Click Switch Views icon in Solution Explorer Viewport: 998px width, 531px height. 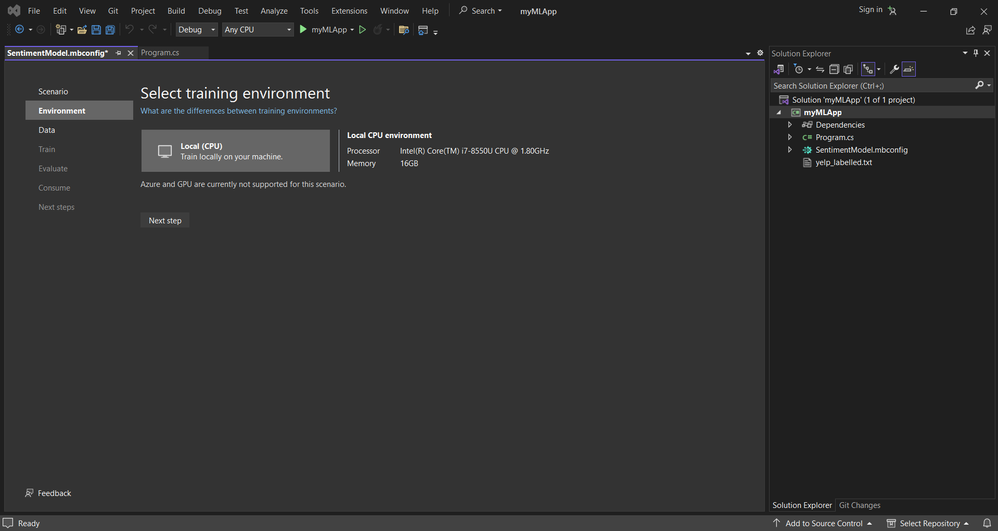click(779, 69)
